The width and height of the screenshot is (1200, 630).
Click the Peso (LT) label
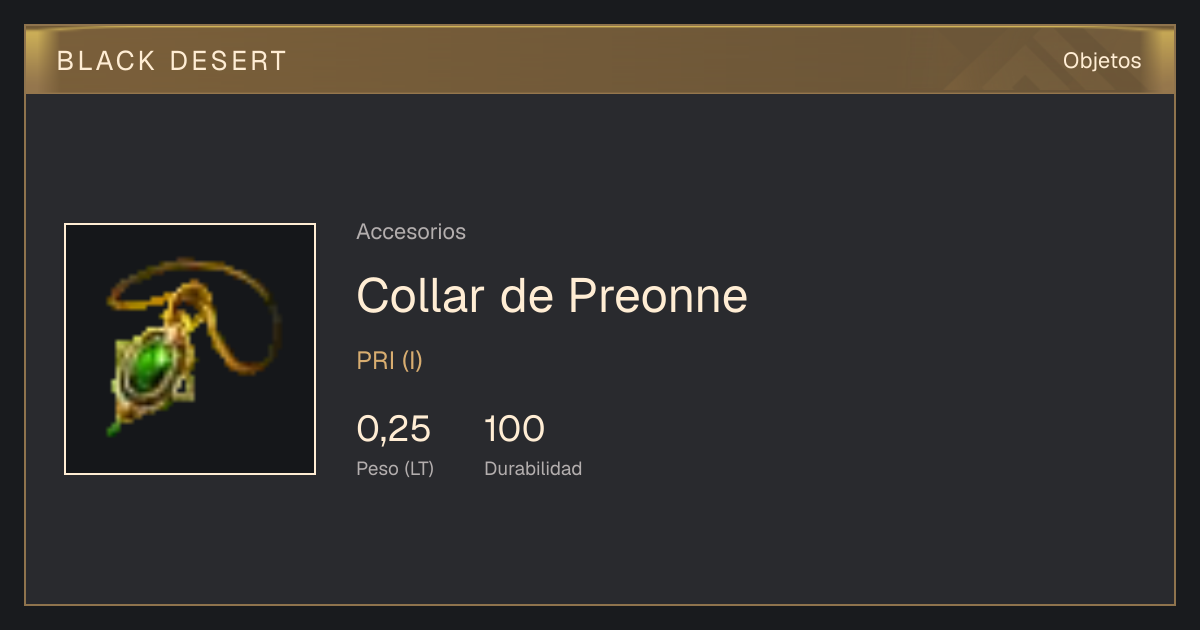395,468
